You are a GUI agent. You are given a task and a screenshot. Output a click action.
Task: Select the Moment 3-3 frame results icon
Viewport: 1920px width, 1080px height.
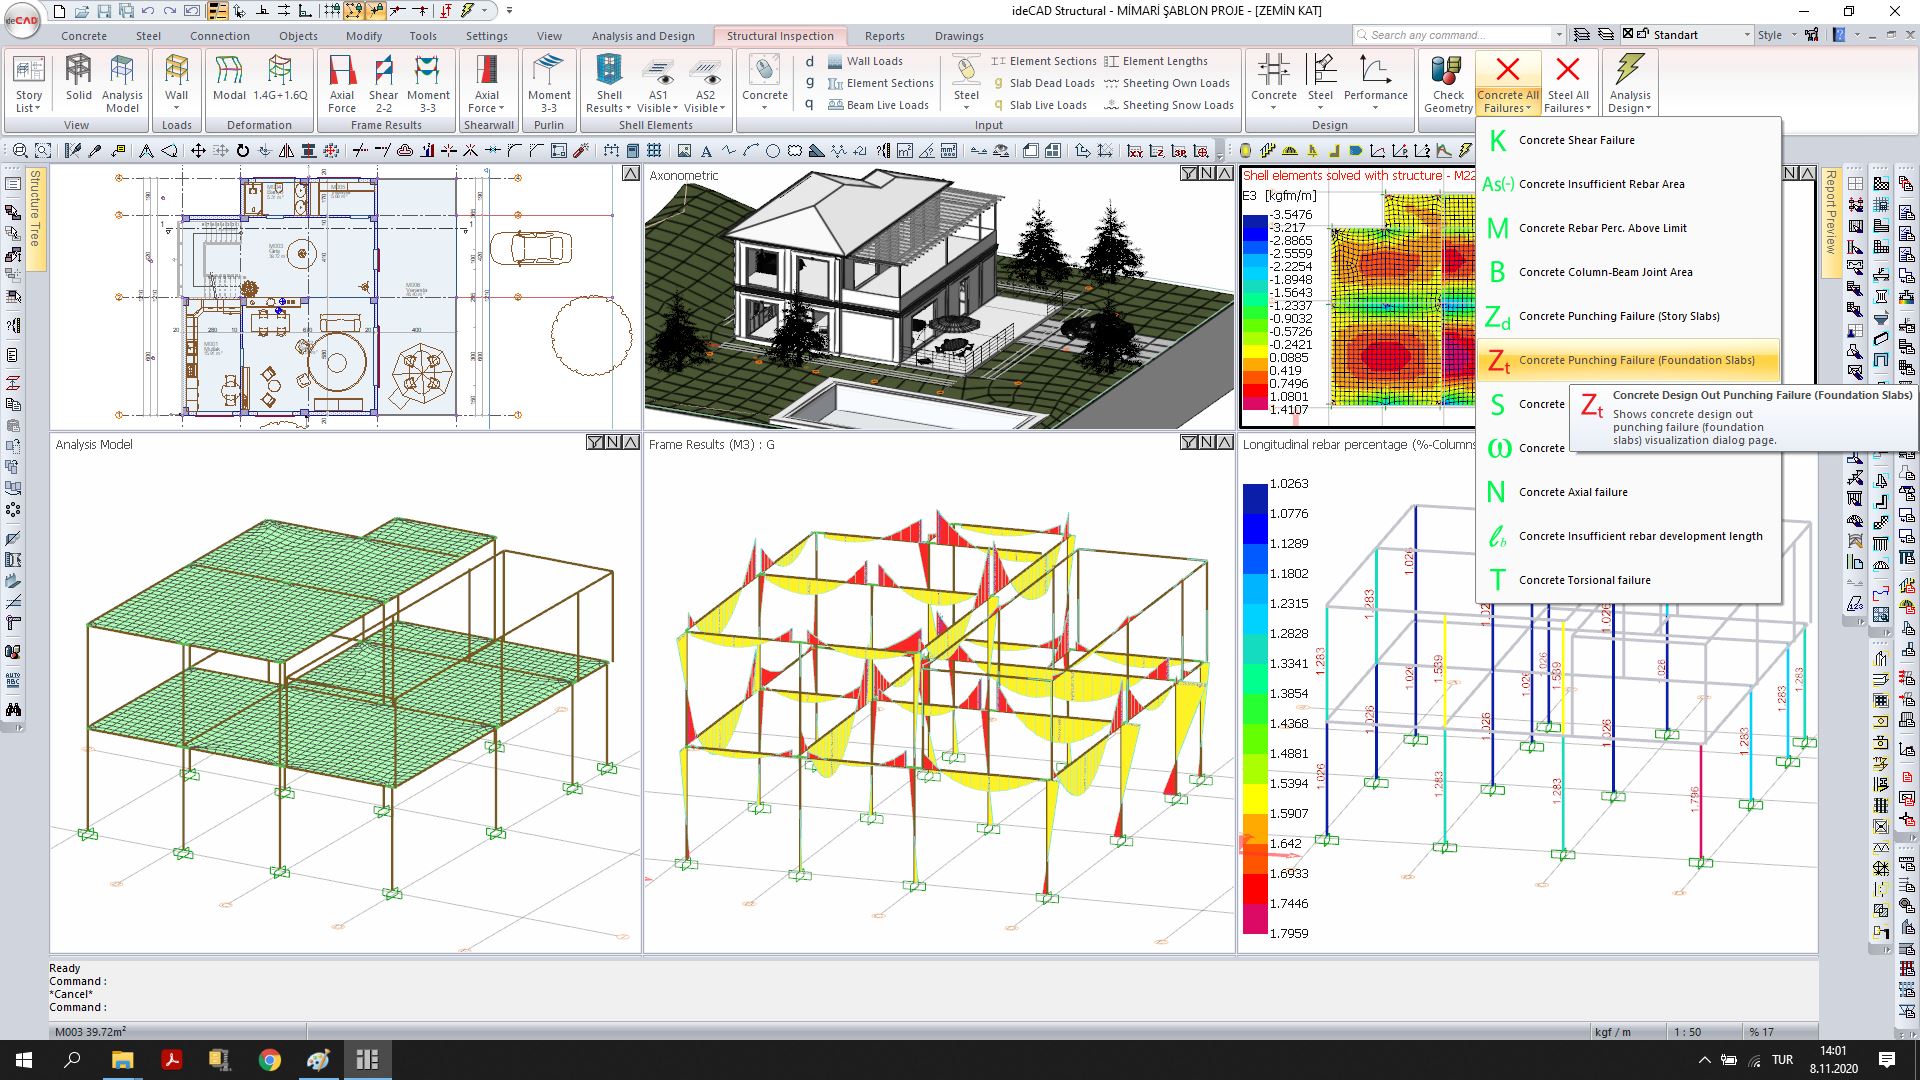(x=429, y=82)
